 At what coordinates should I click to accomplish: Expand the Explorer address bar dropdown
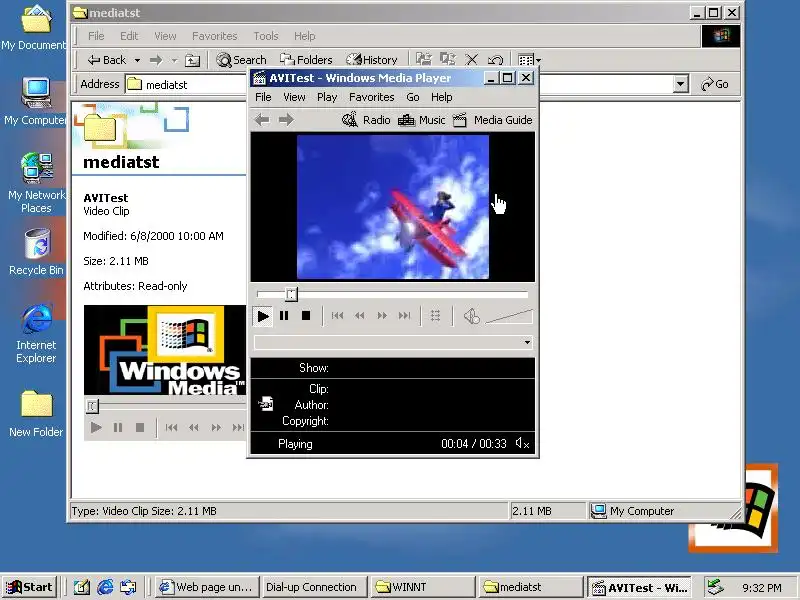pyautogui.click(x=680, y=84)
